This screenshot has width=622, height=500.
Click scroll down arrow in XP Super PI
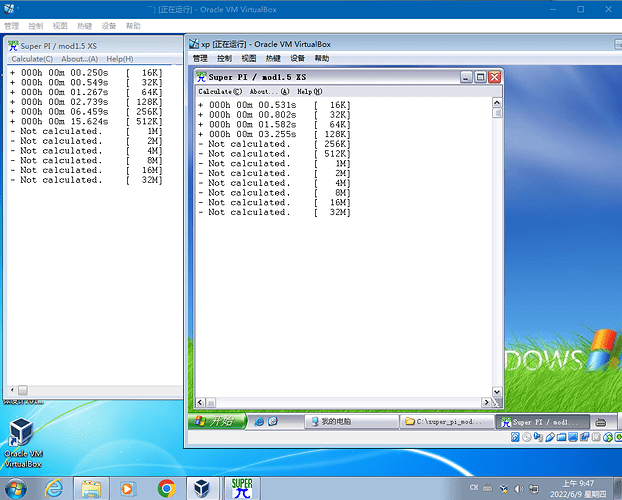click(497, 392)
